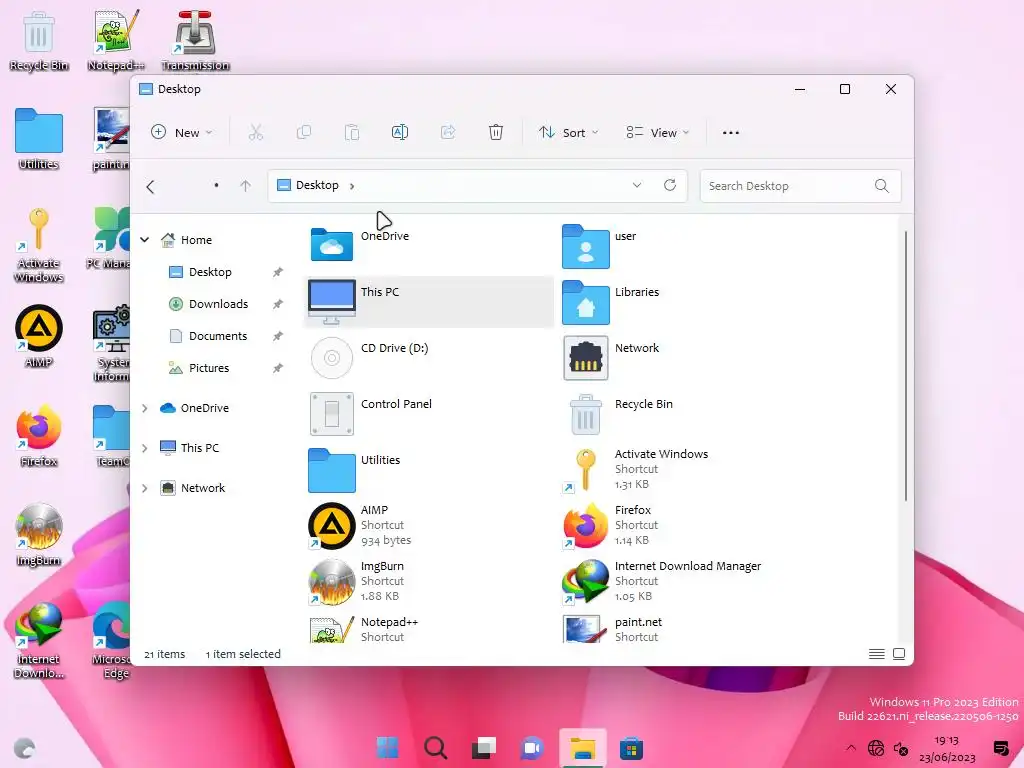Select Recycle Bin in the file list
The image size is (1024, 768).
tap(684, 413)
